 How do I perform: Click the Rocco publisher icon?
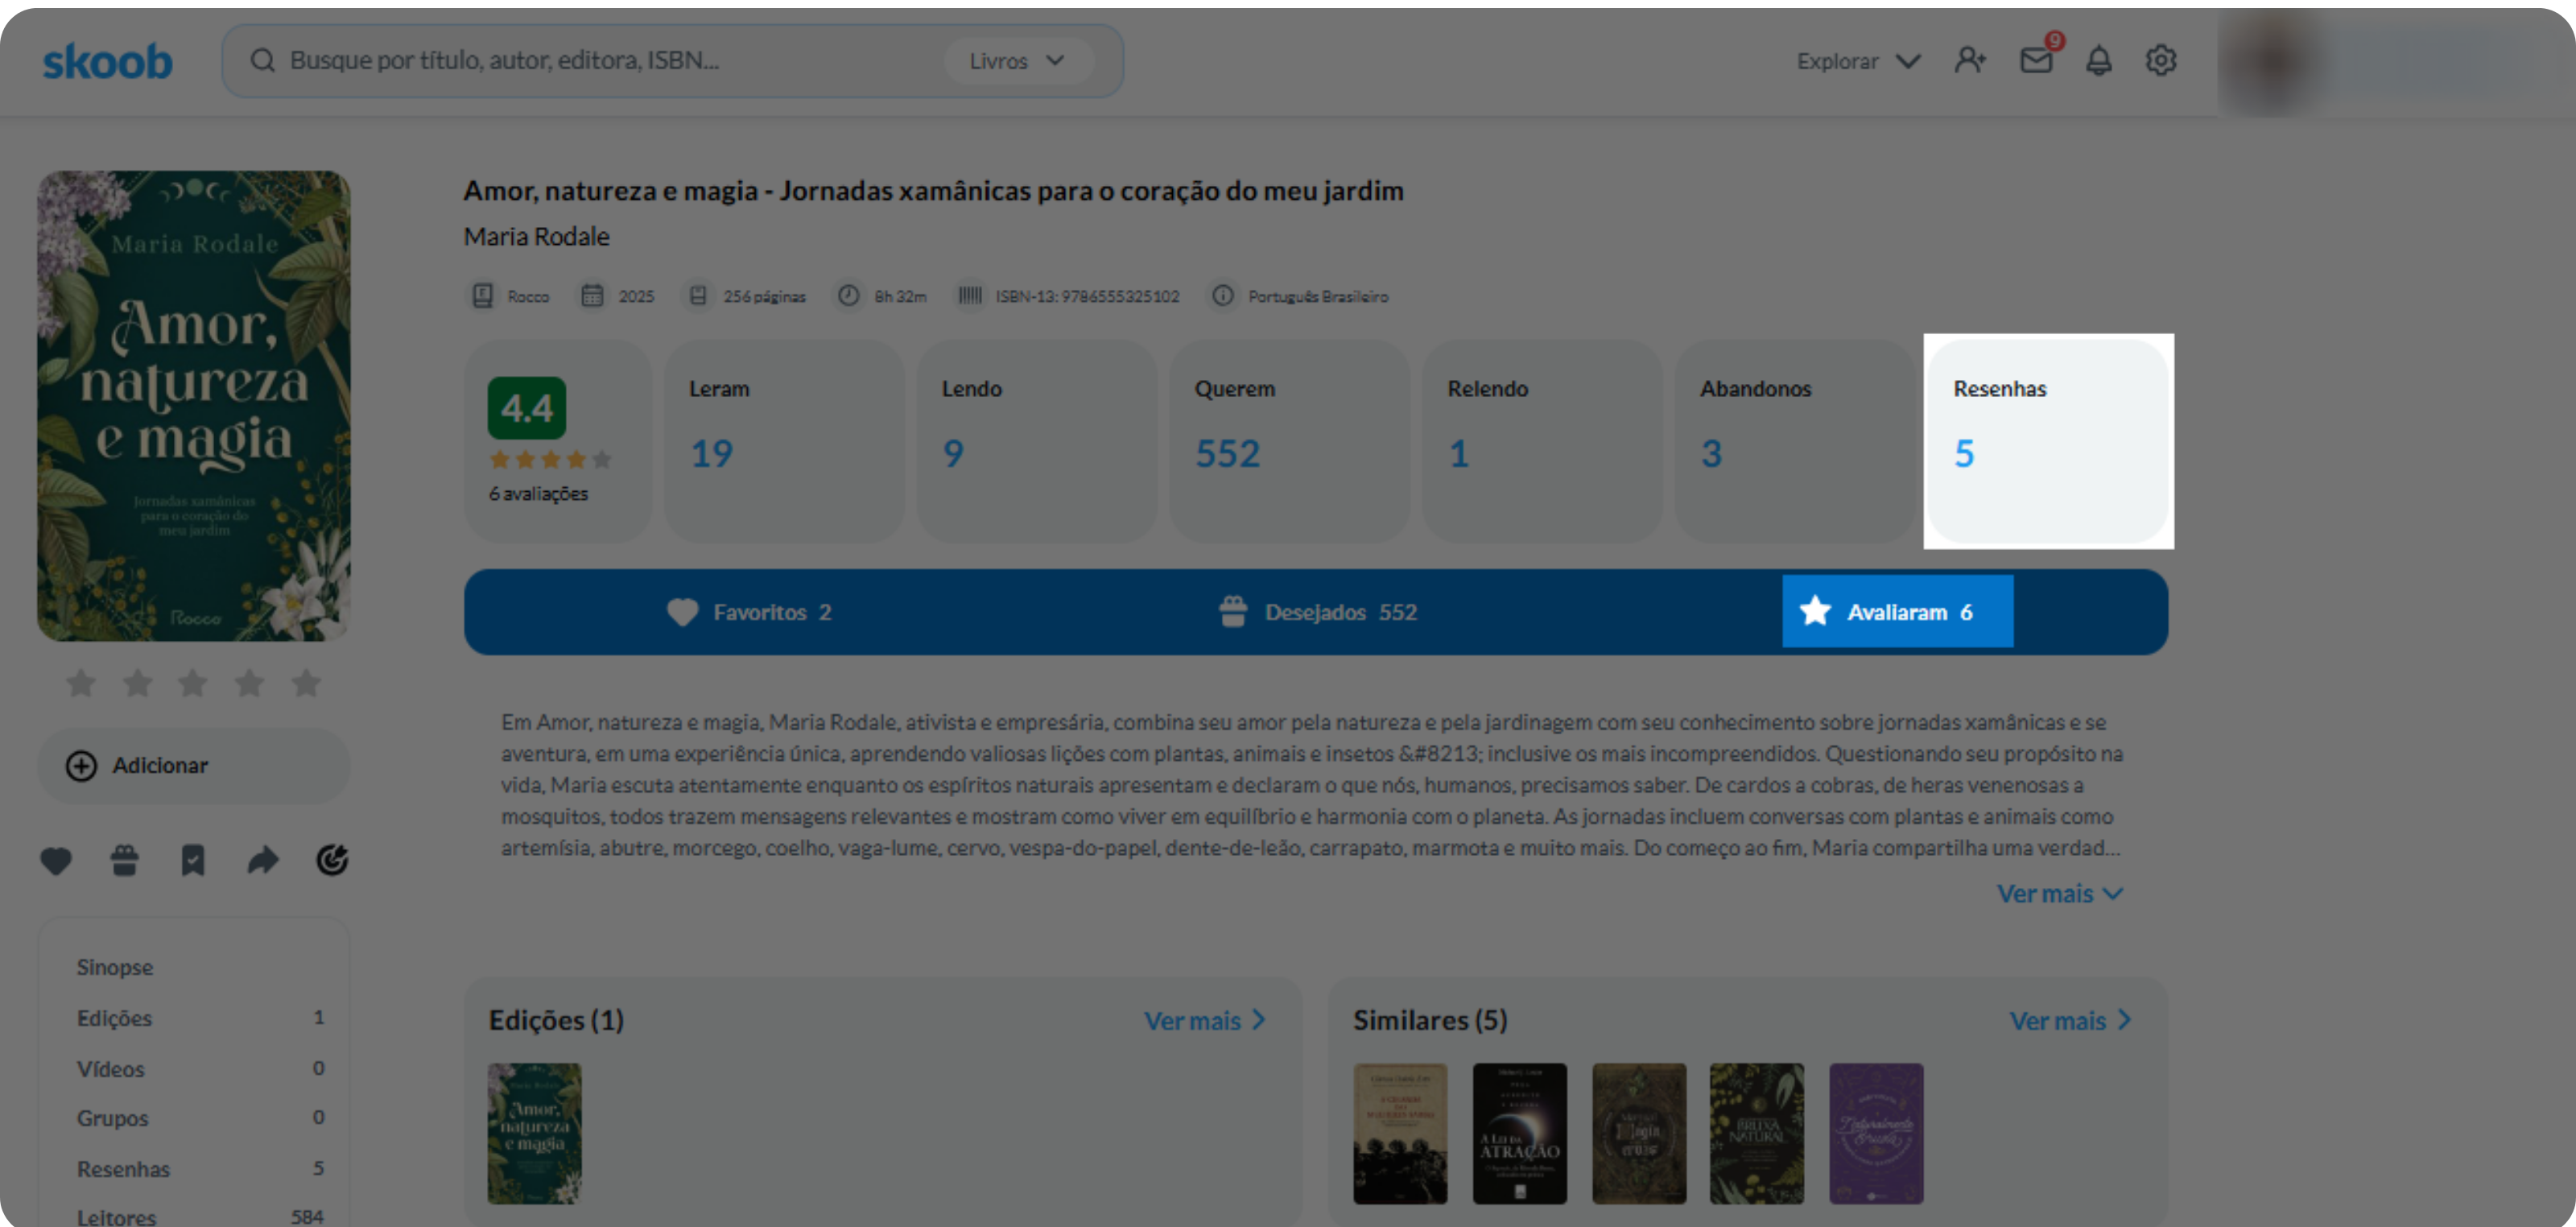click(483, 296)
